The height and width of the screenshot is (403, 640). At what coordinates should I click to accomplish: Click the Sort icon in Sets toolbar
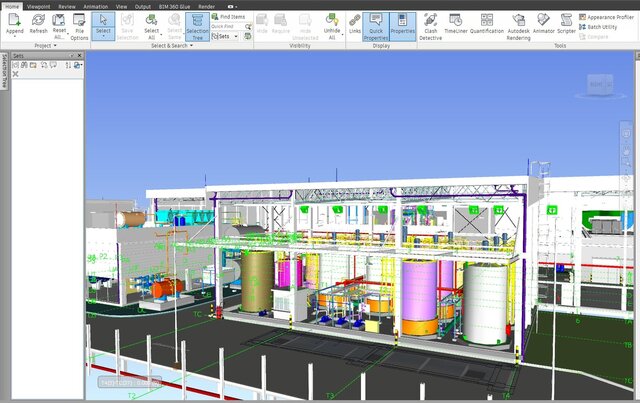tap(68, 65)
